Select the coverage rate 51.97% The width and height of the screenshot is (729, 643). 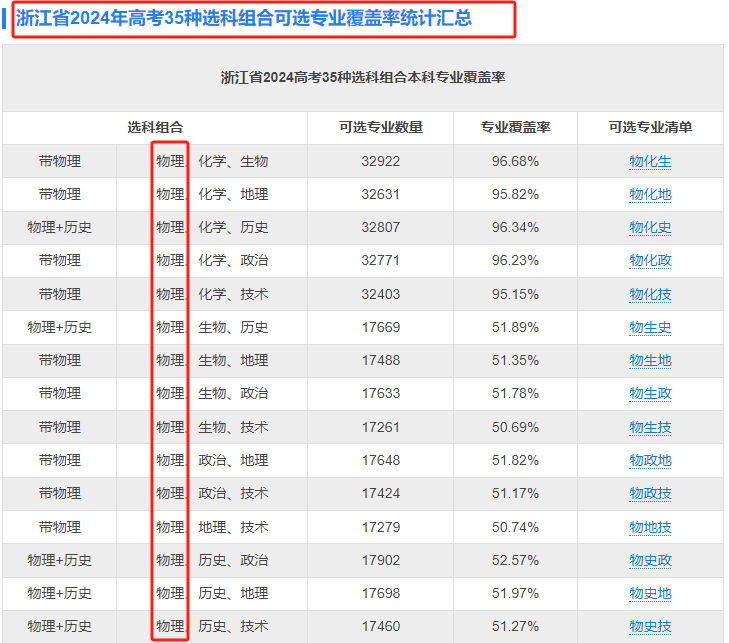pos(515,593)
